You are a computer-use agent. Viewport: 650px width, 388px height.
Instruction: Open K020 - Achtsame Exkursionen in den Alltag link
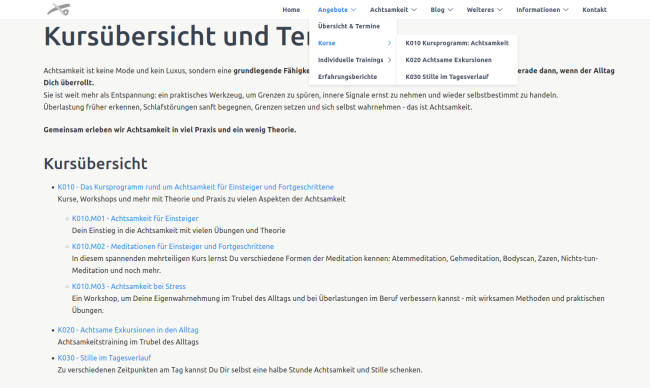click(x=128, y=330)
